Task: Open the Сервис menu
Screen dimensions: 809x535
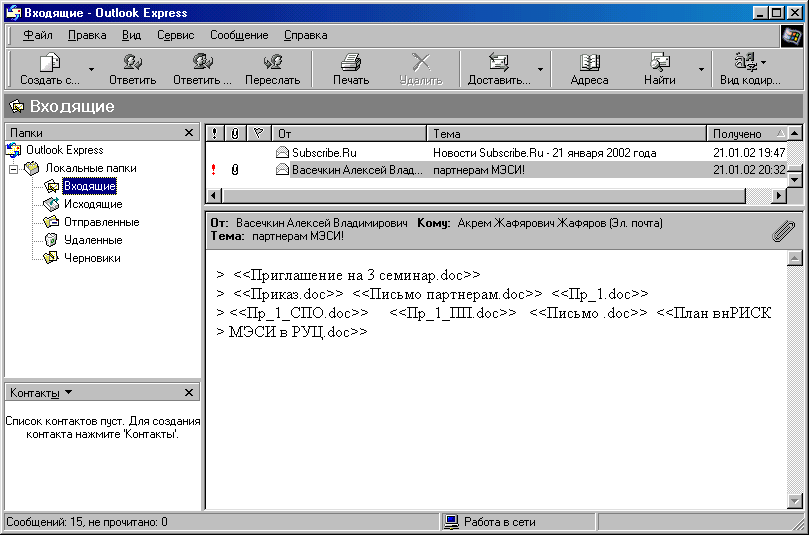Action: 175,35
